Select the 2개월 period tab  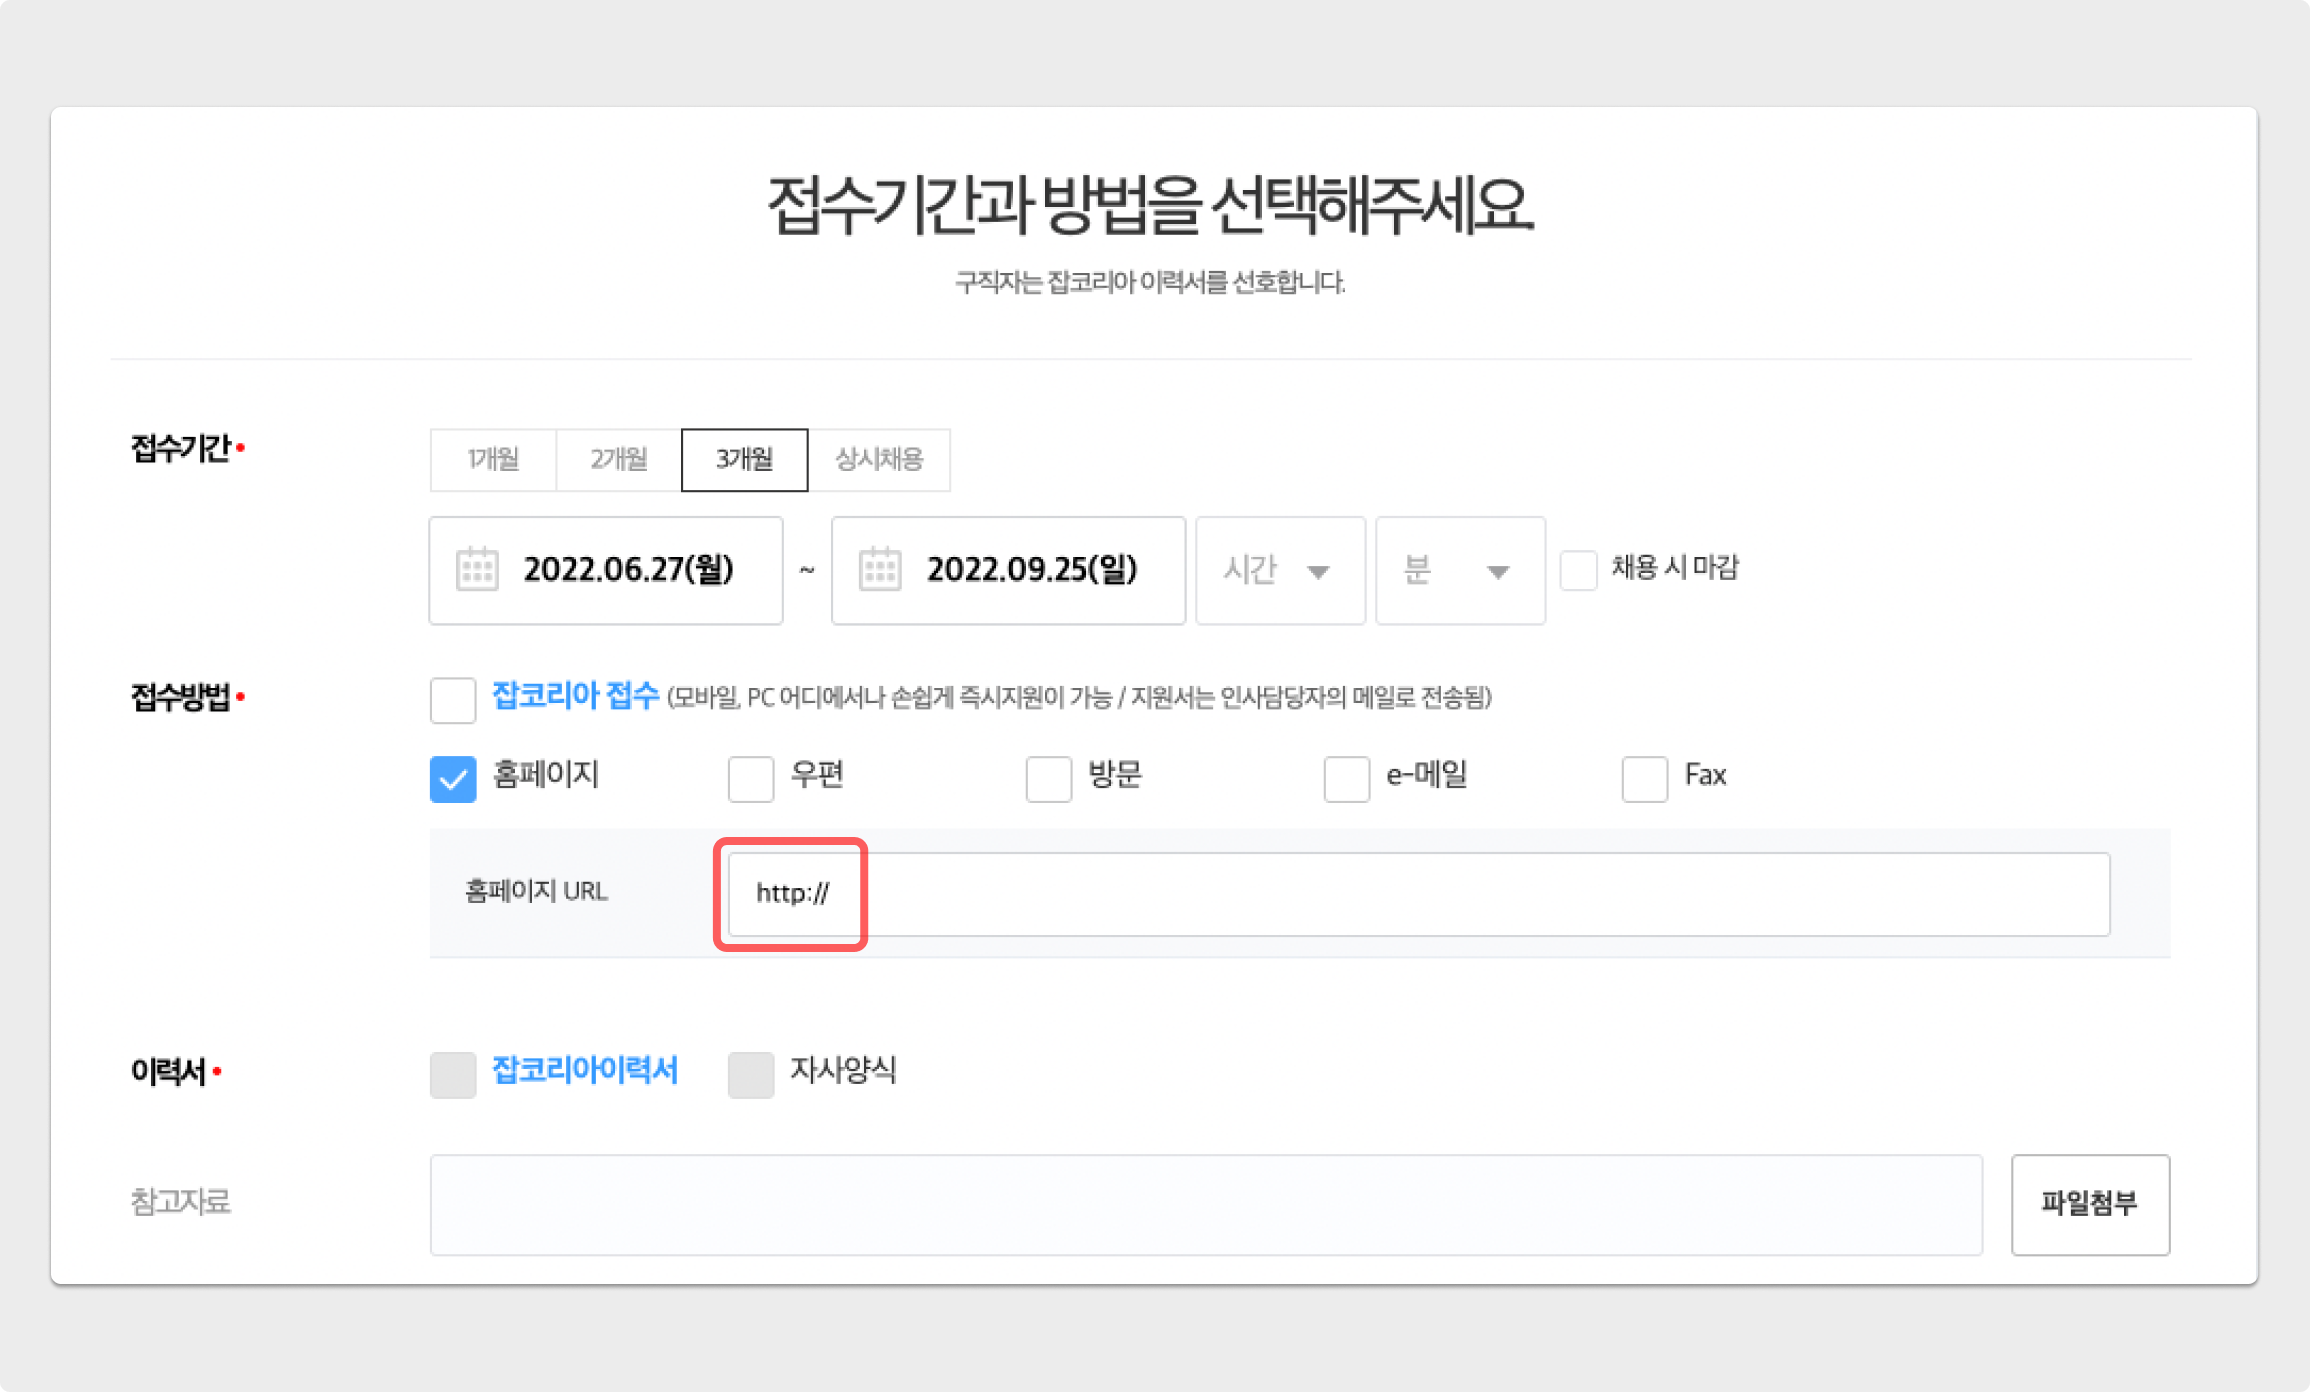click(618, 460)
